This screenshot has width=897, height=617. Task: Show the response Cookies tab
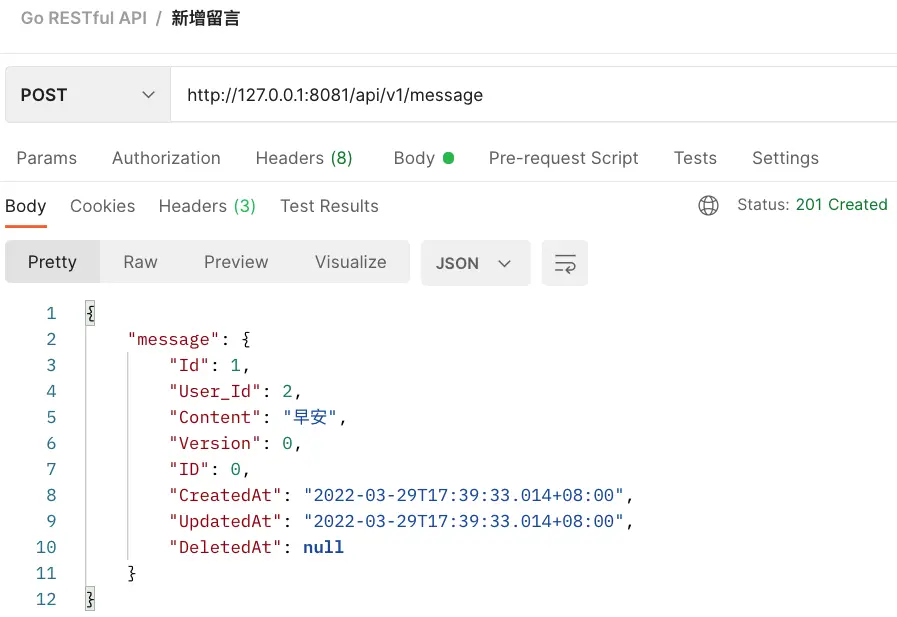coord(102,206)
